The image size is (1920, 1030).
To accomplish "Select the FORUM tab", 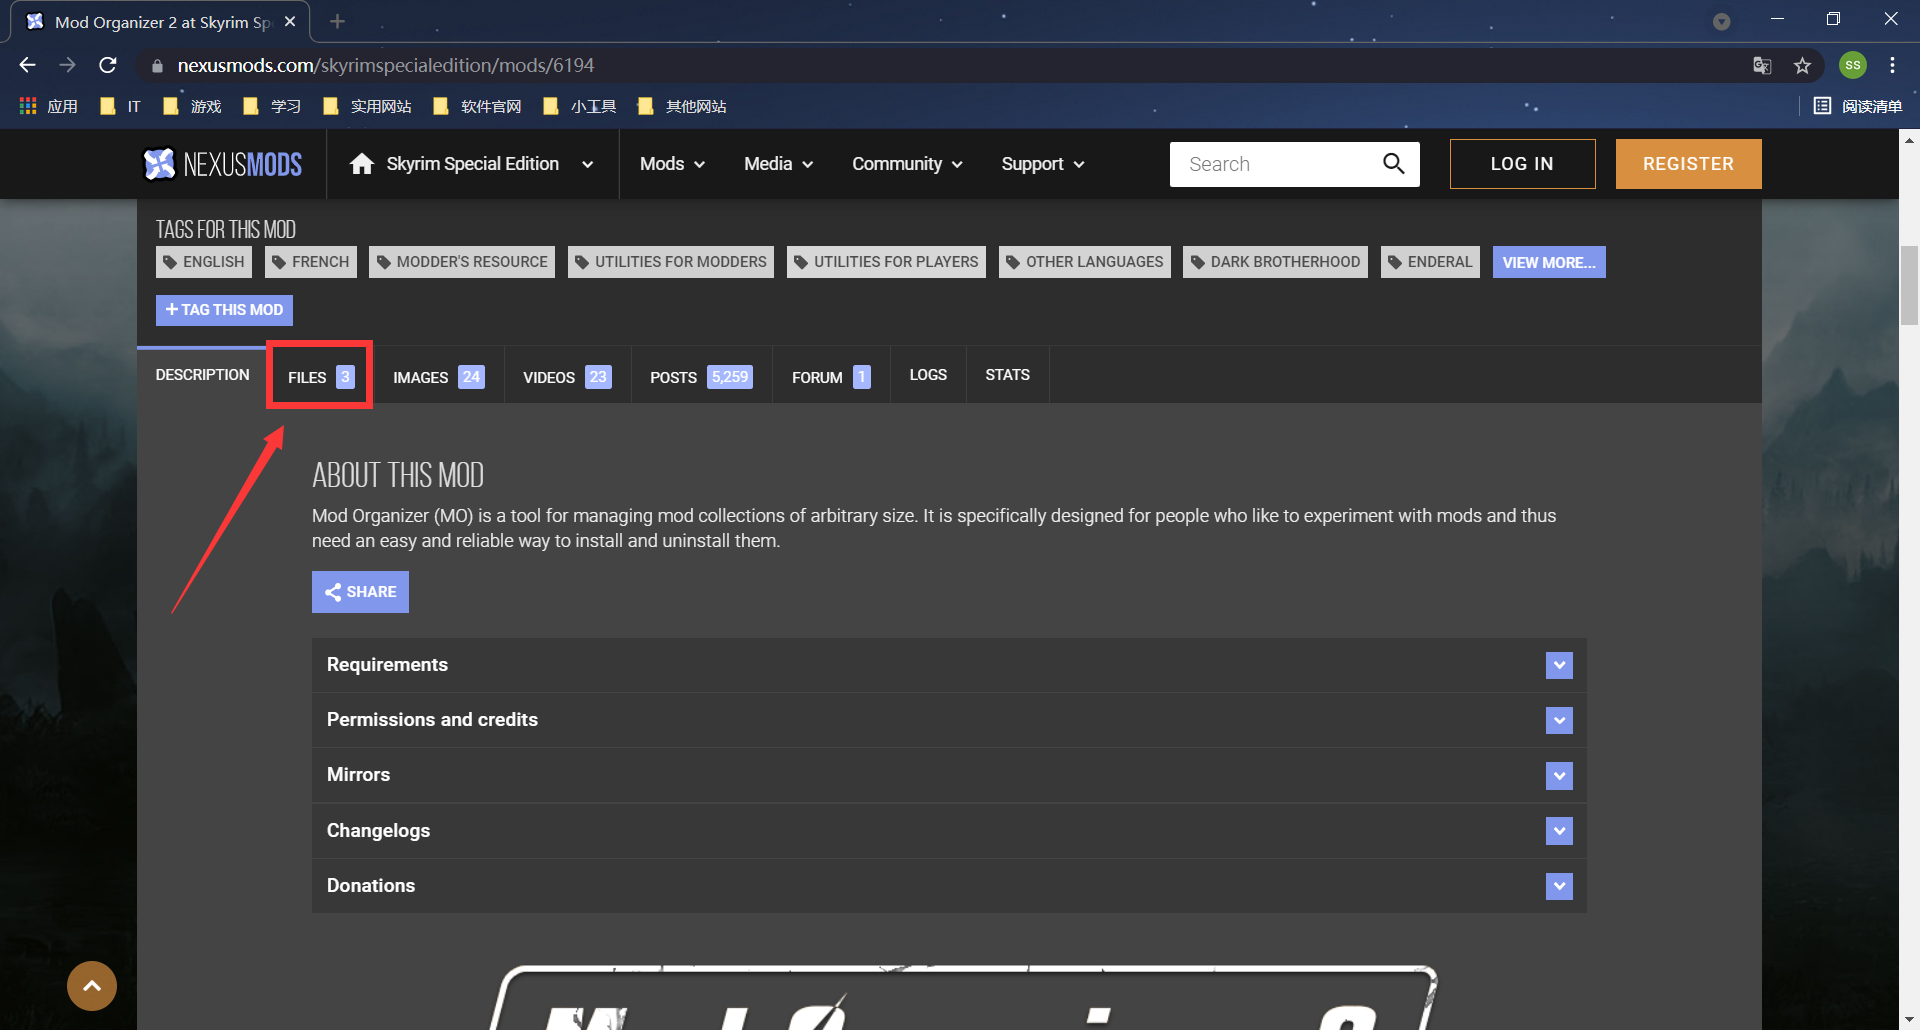I will [x=829, y=376].
